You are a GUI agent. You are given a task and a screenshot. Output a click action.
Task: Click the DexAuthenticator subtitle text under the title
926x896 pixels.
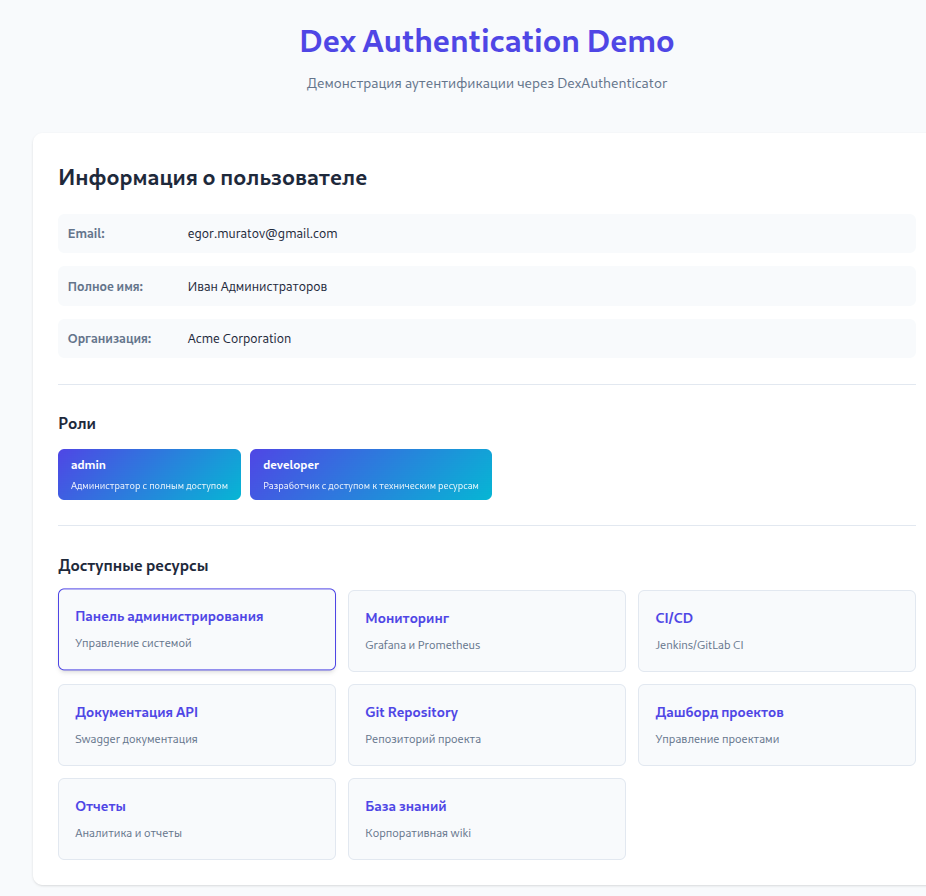point(486,83)
